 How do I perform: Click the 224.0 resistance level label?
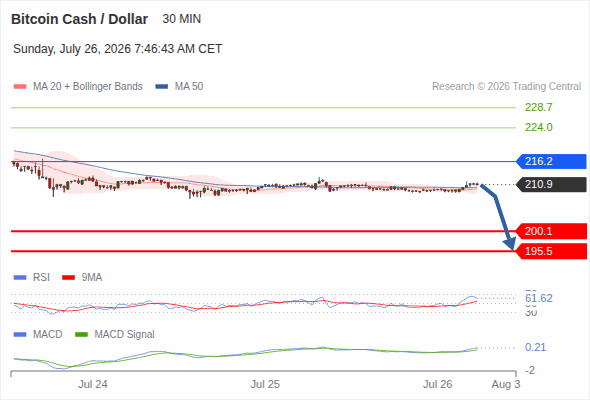click(x=539, y=128)
